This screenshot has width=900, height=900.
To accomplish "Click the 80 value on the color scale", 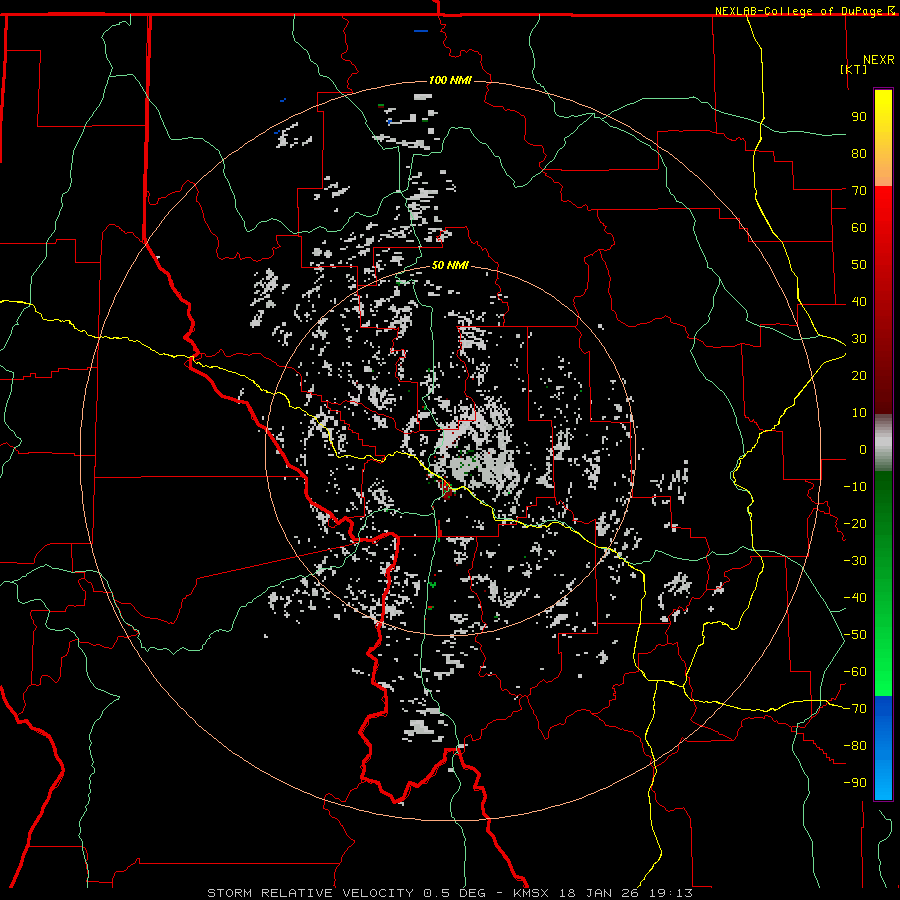I will pyautogui.click(x=859, y=153).
